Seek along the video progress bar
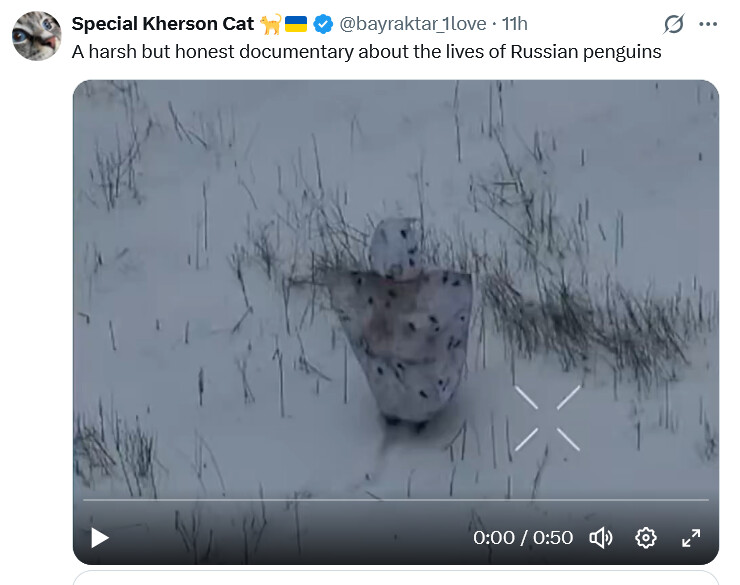This screenshot has height=585, width=740. tap(395, 500)
